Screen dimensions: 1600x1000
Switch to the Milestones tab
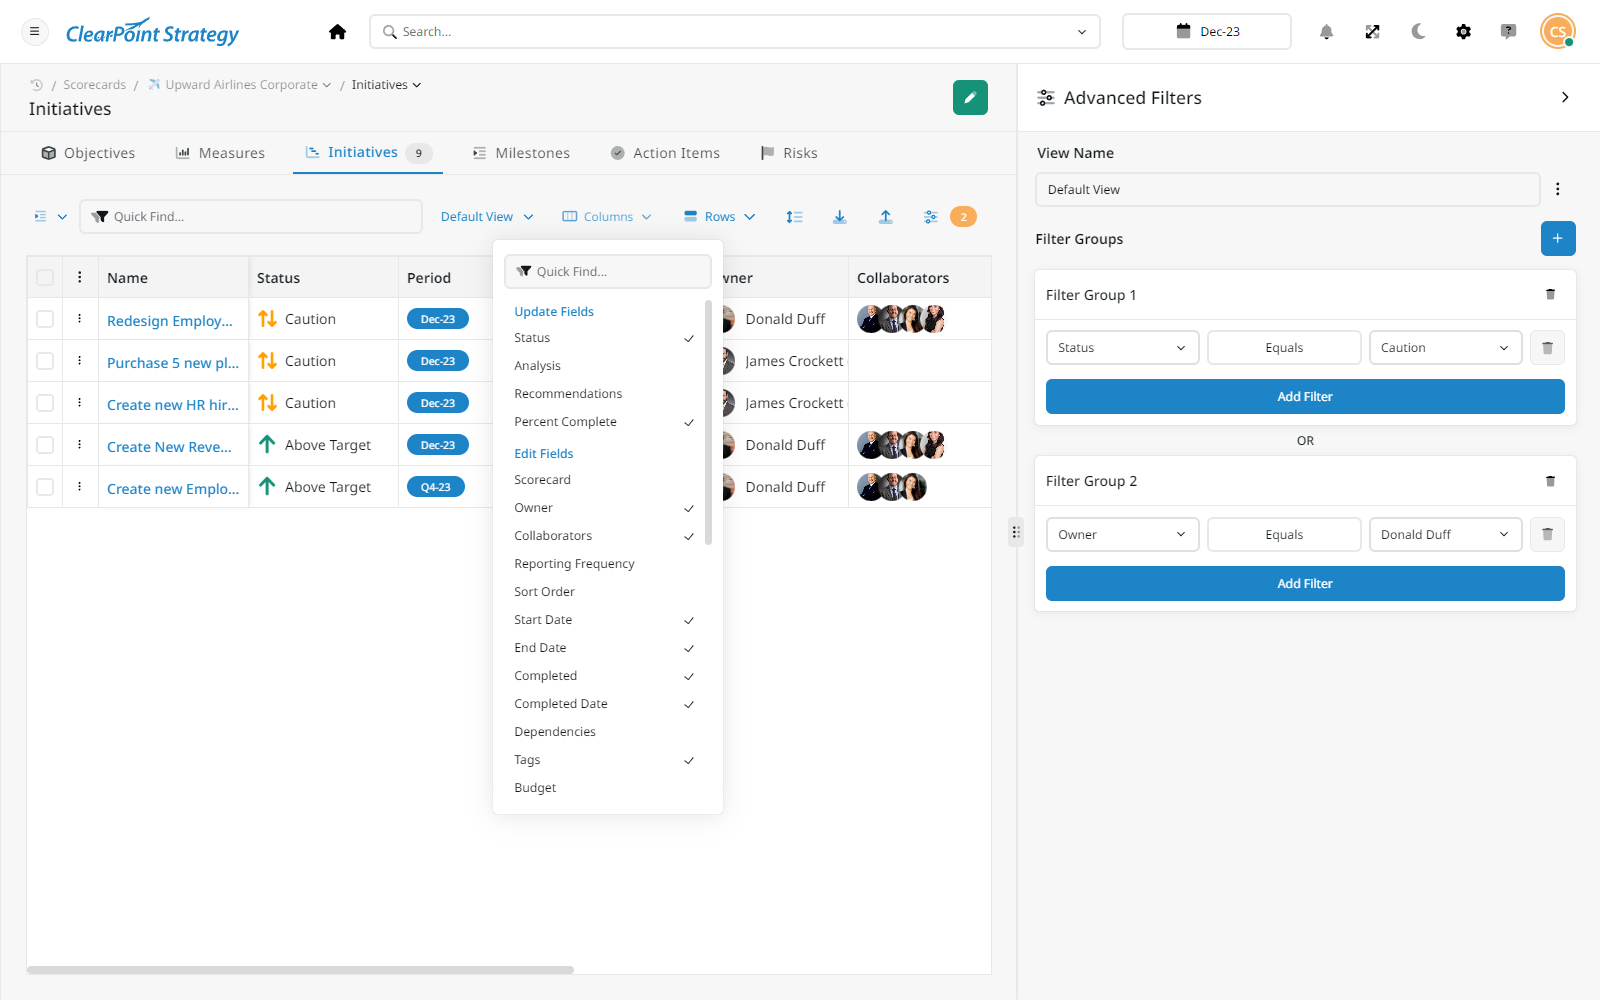[521, 153]
